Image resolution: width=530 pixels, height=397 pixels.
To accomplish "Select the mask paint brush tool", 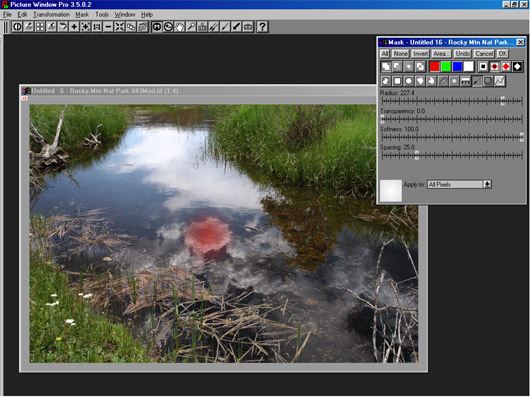I will click(x=477, y=81).
